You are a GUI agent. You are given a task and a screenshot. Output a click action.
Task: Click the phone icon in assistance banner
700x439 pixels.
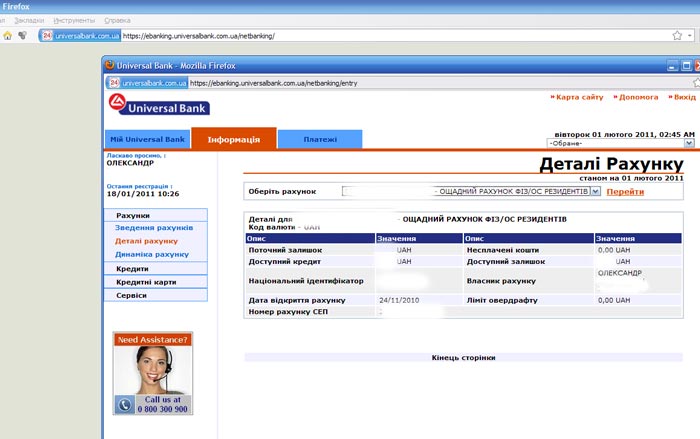(x=125, y=405)
